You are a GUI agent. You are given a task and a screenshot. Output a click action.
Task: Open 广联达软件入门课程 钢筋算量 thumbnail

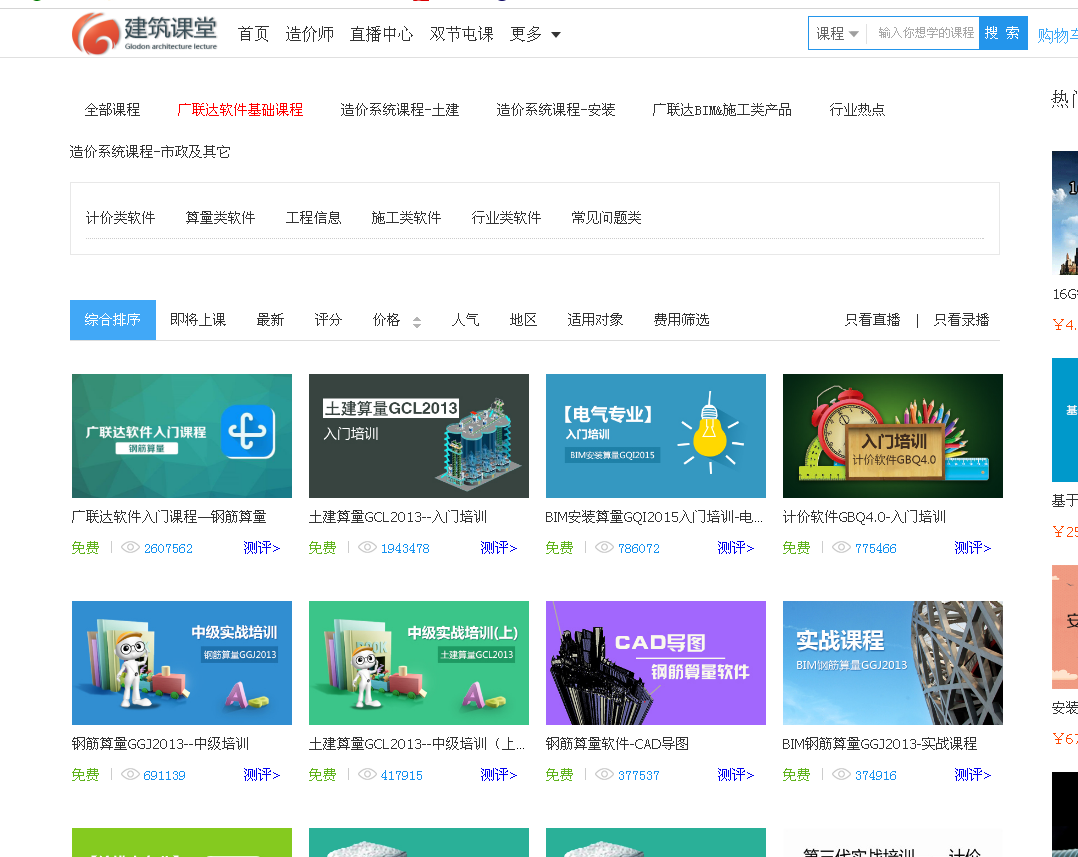click(182, 436)
